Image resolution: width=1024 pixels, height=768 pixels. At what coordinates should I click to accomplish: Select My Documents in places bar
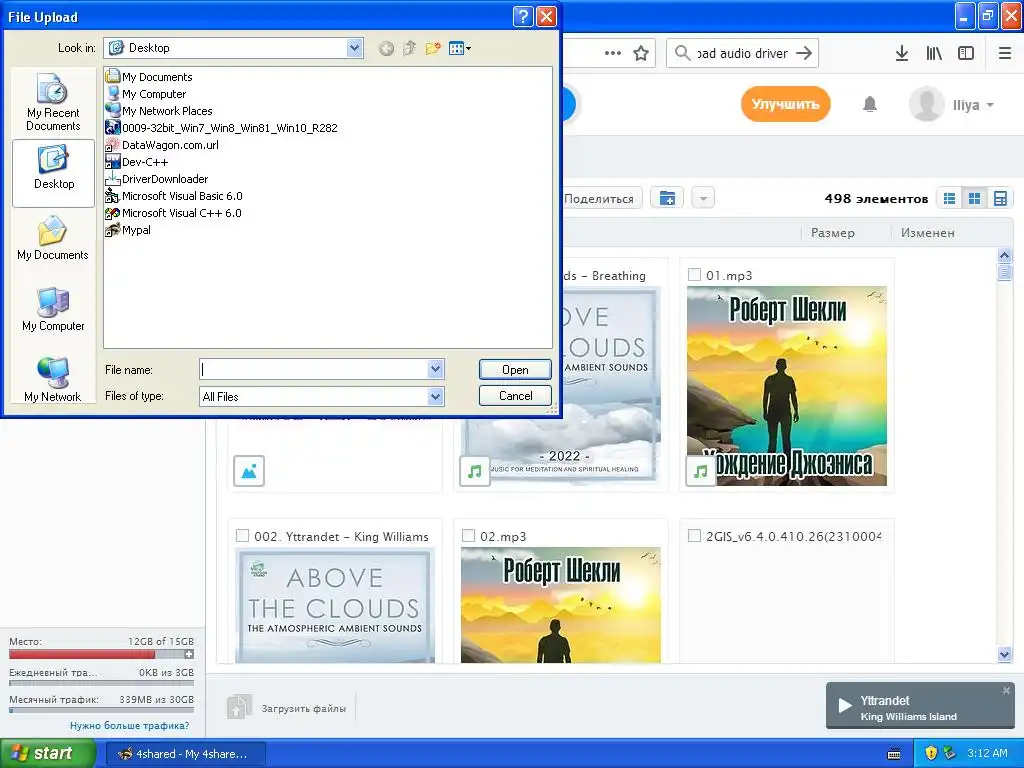[53, 238]
